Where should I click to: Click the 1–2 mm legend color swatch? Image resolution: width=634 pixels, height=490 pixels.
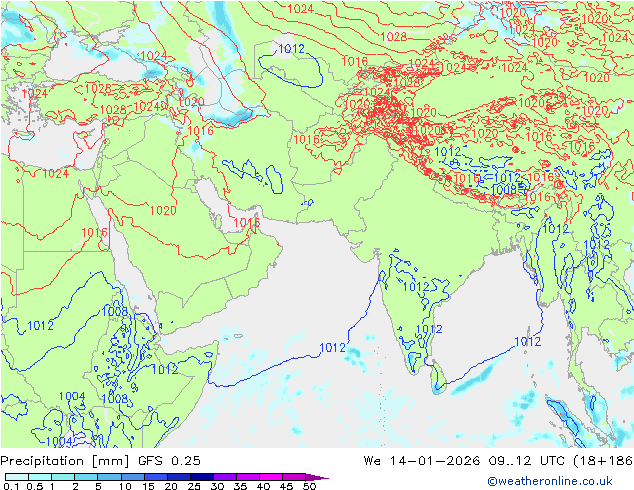[63, 477]
